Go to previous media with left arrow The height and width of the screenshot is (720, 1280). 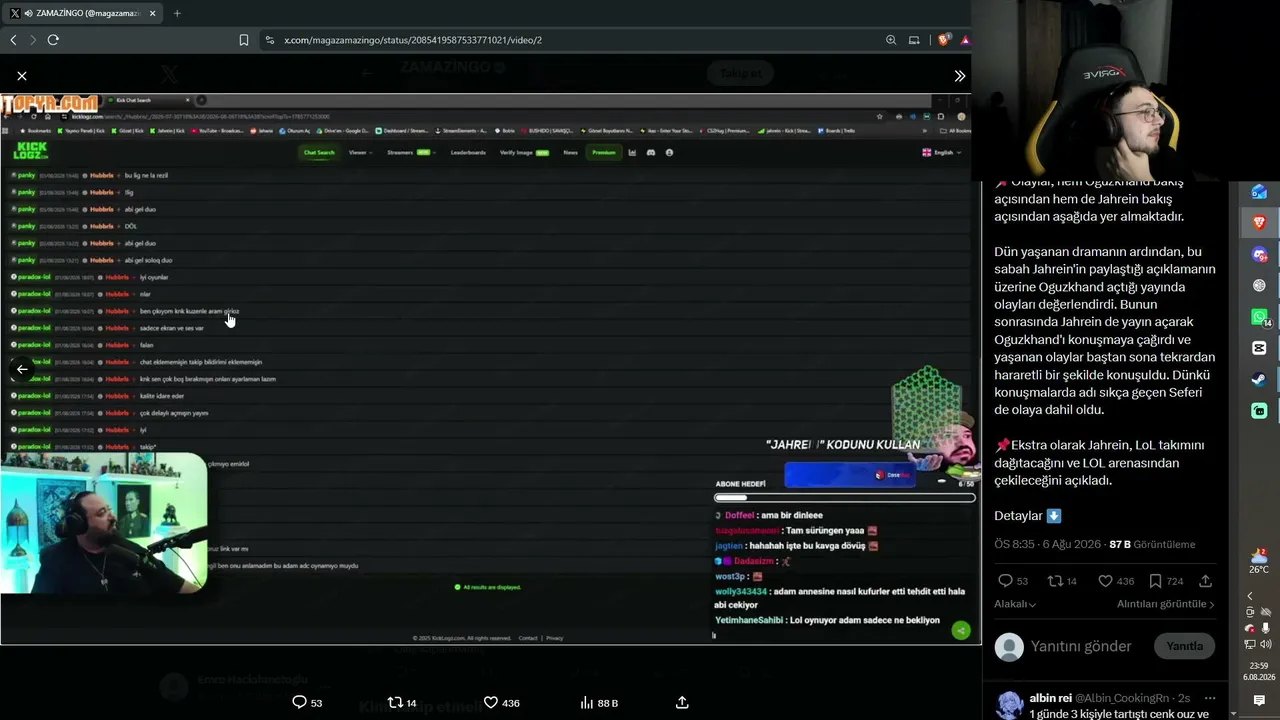pos(22,369)
